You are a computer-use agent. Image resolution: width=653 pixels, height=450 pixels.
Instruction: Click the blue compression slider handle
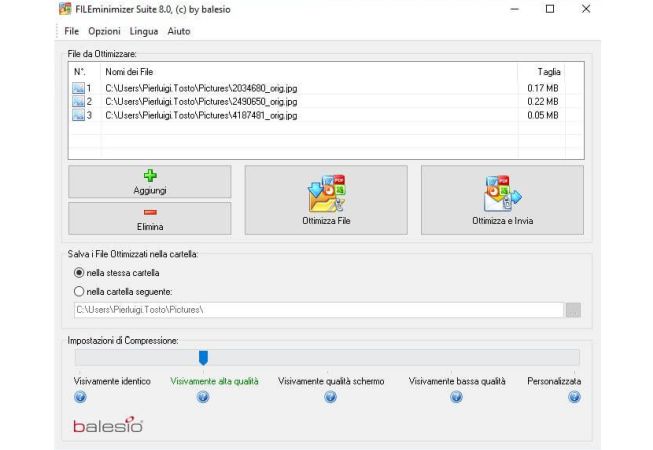tap(203, 358)
